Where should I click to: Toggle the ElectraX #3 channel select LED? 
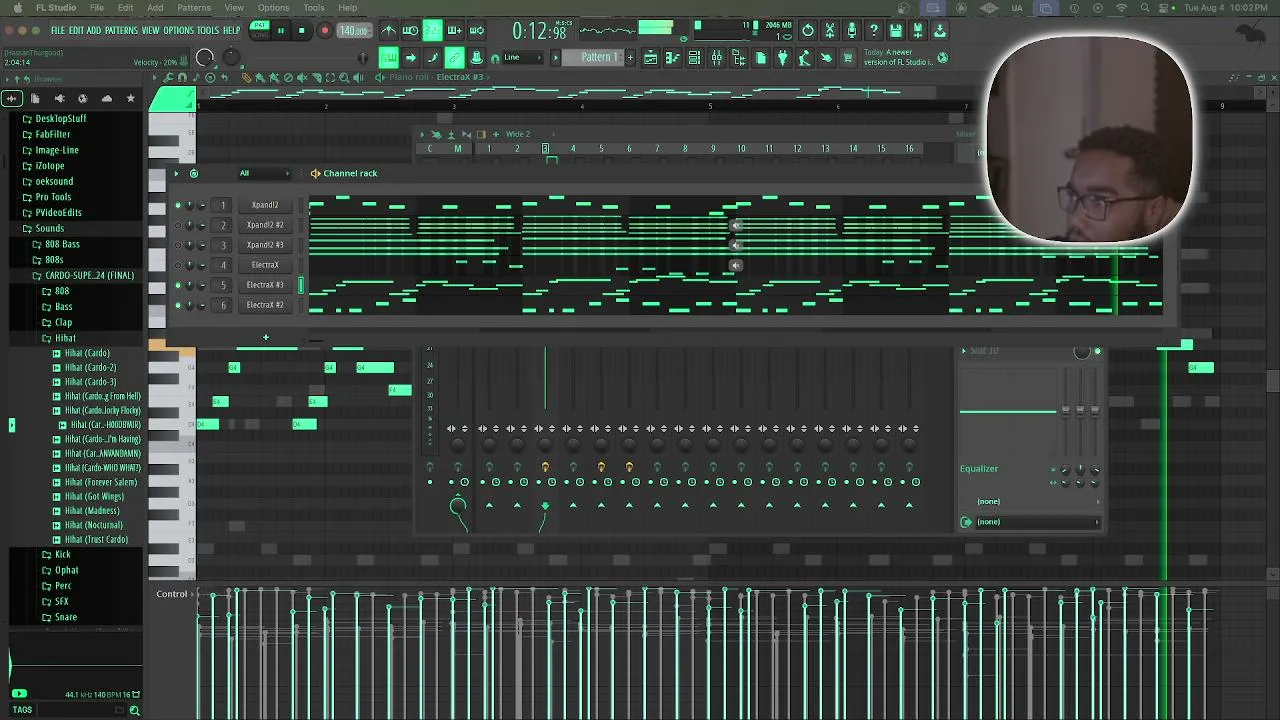click(x=301, y=285)
